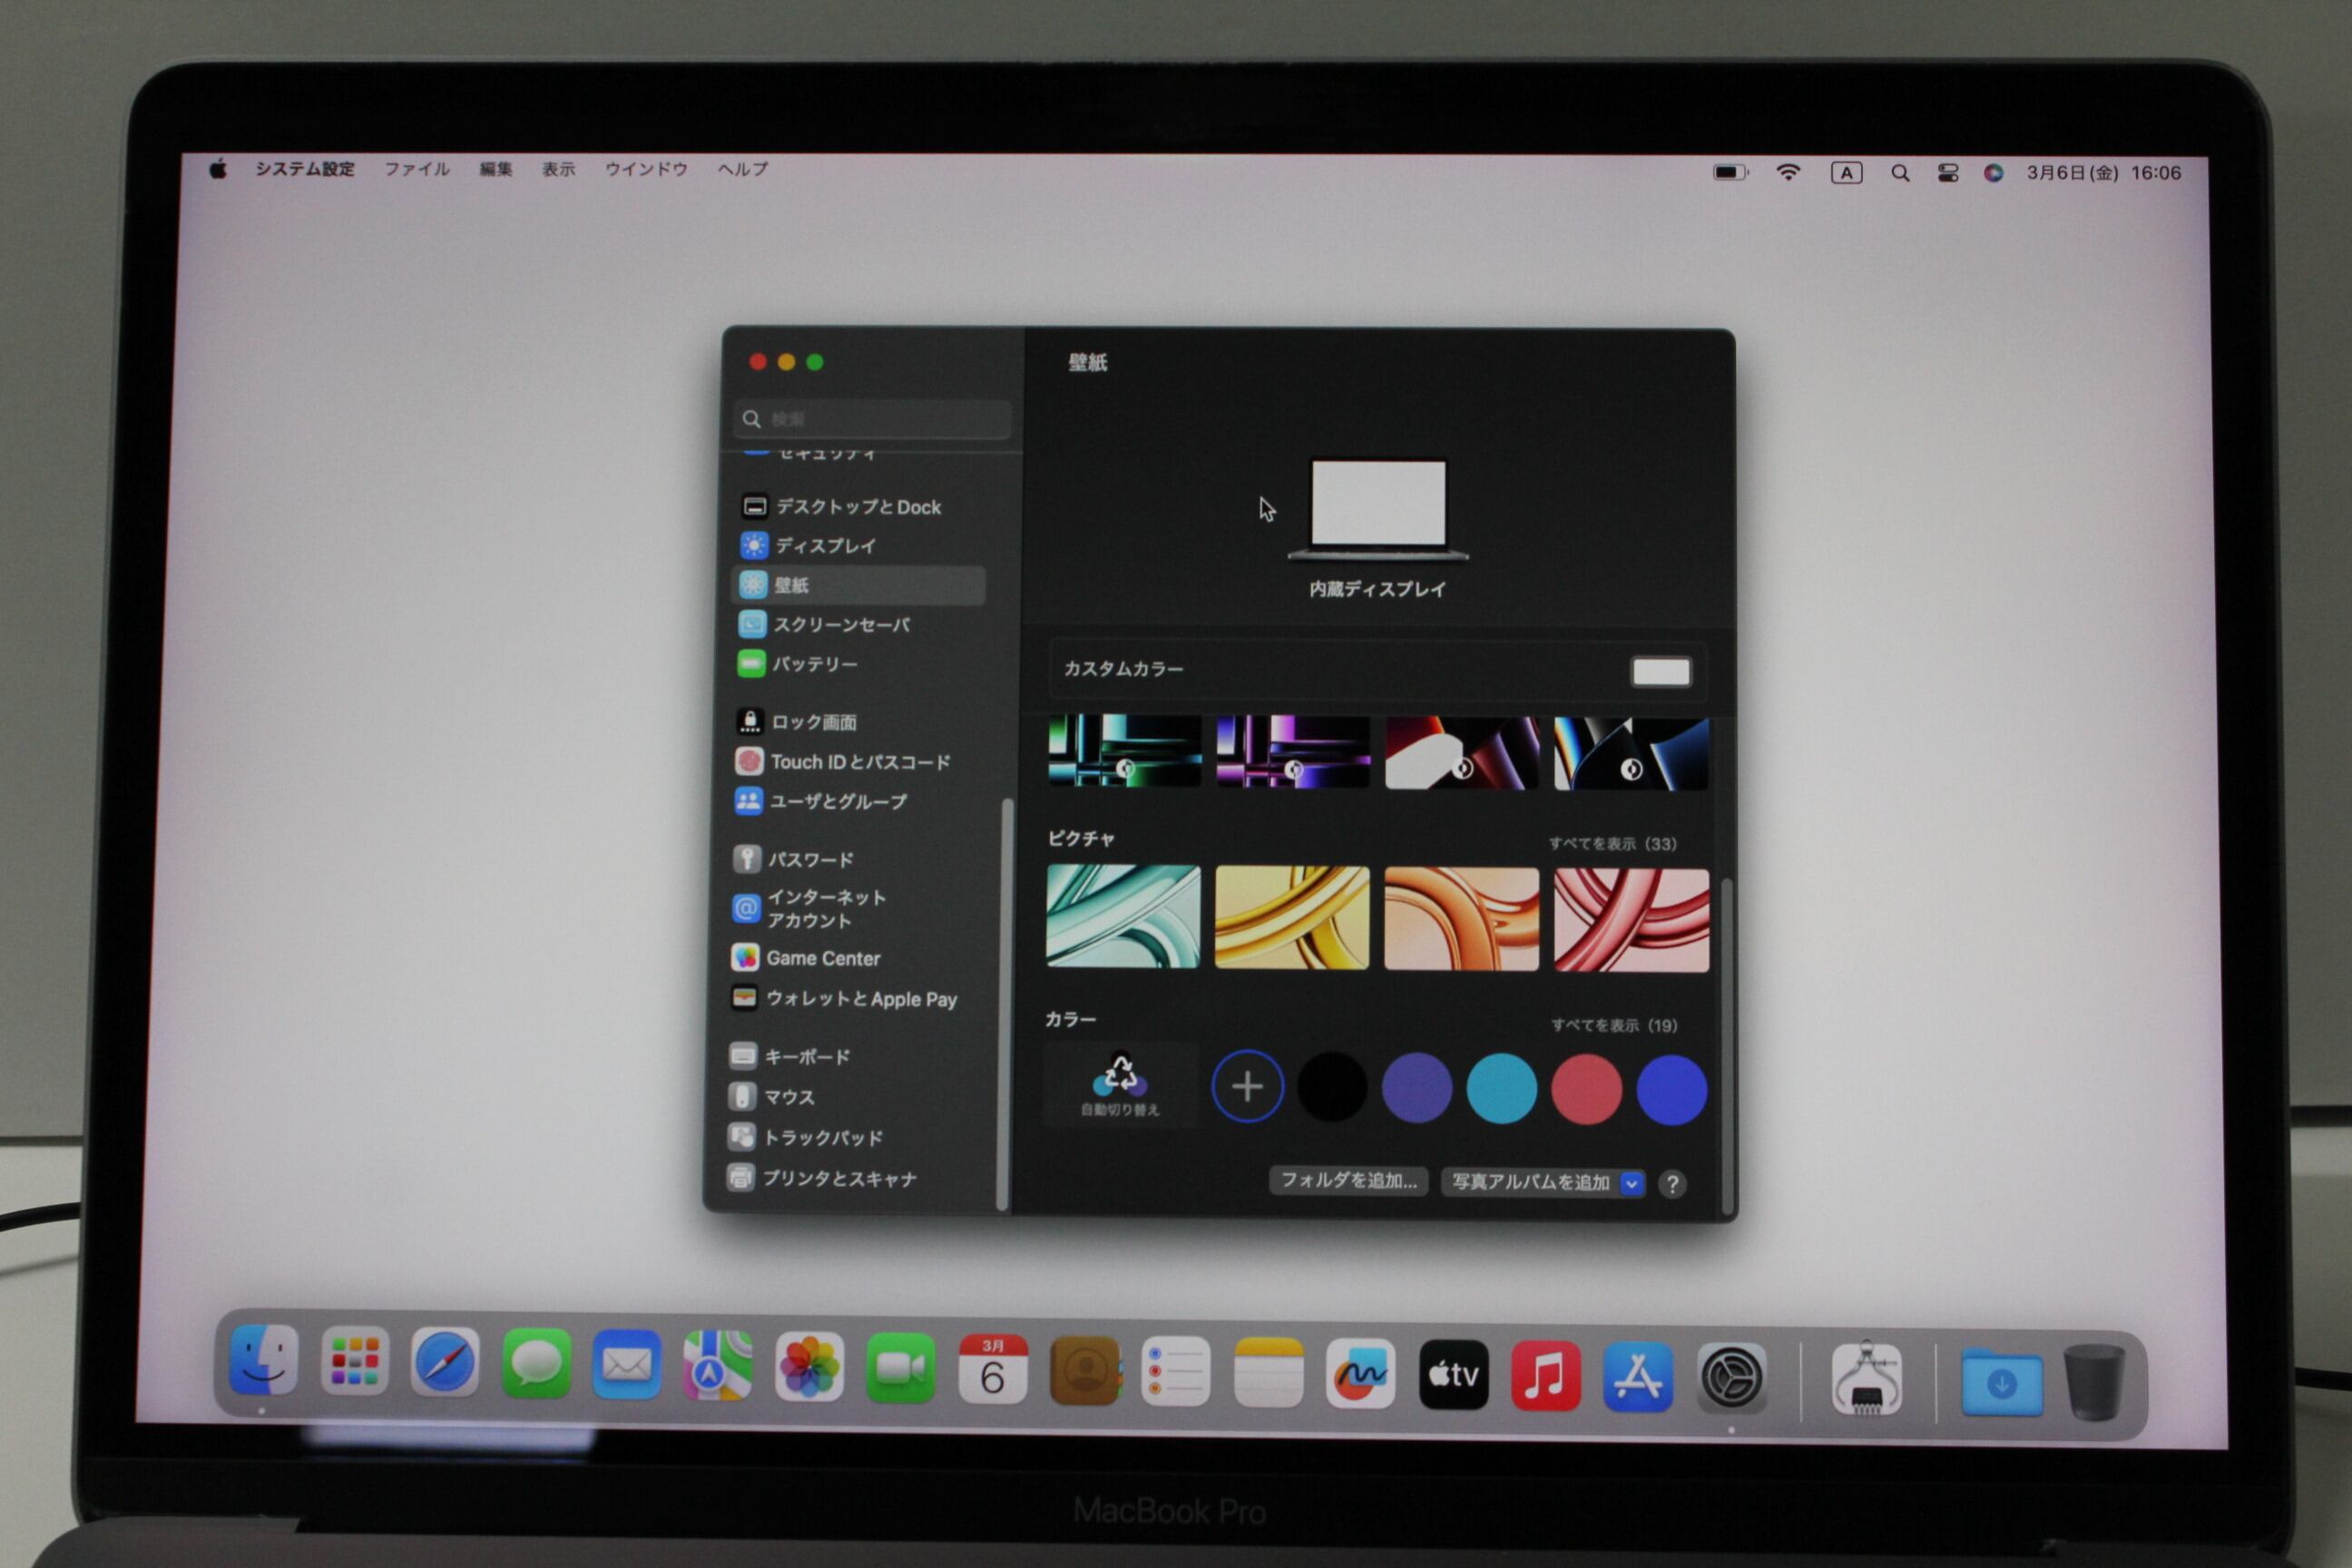Choose the custom color white swatch
Image resolution: width=2352 pixels, height=1568 pixels.
tap(1660, 671)
